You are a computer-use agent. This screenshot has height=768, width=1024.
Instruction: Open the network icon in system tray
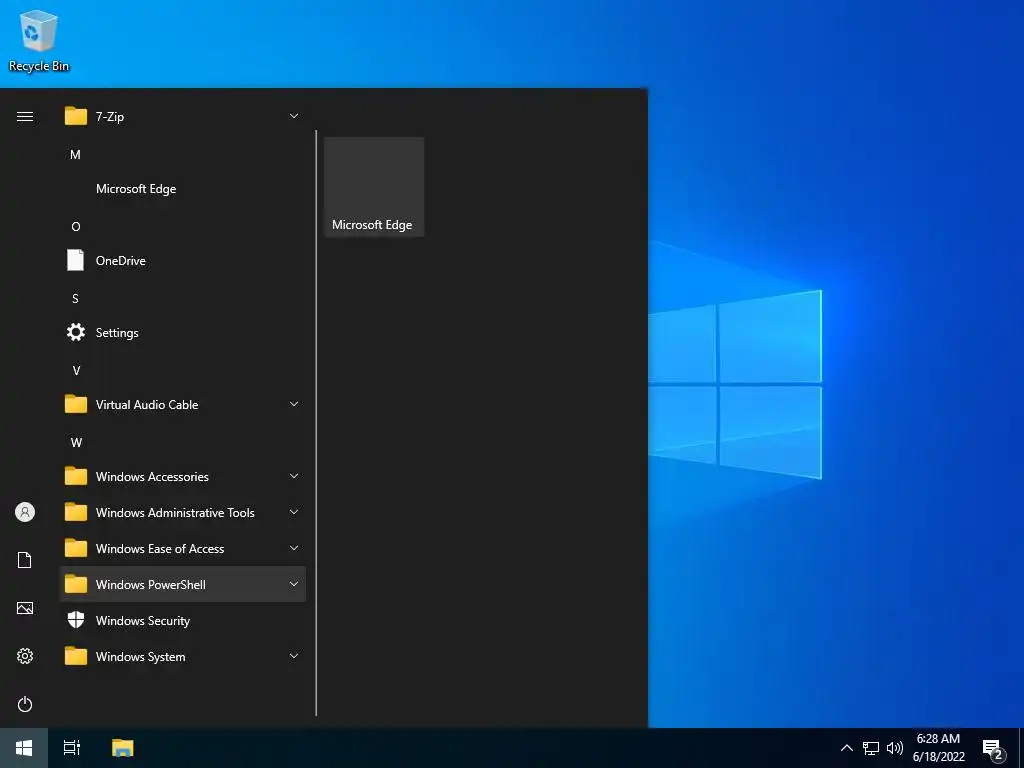871,748
